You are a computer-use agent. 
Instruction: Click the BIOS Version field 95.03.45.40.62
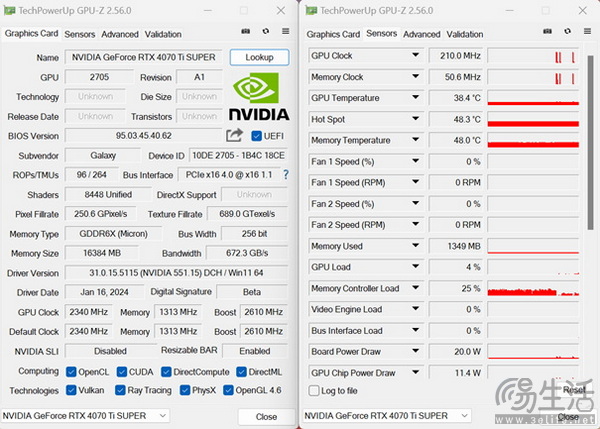click(143, 135)
